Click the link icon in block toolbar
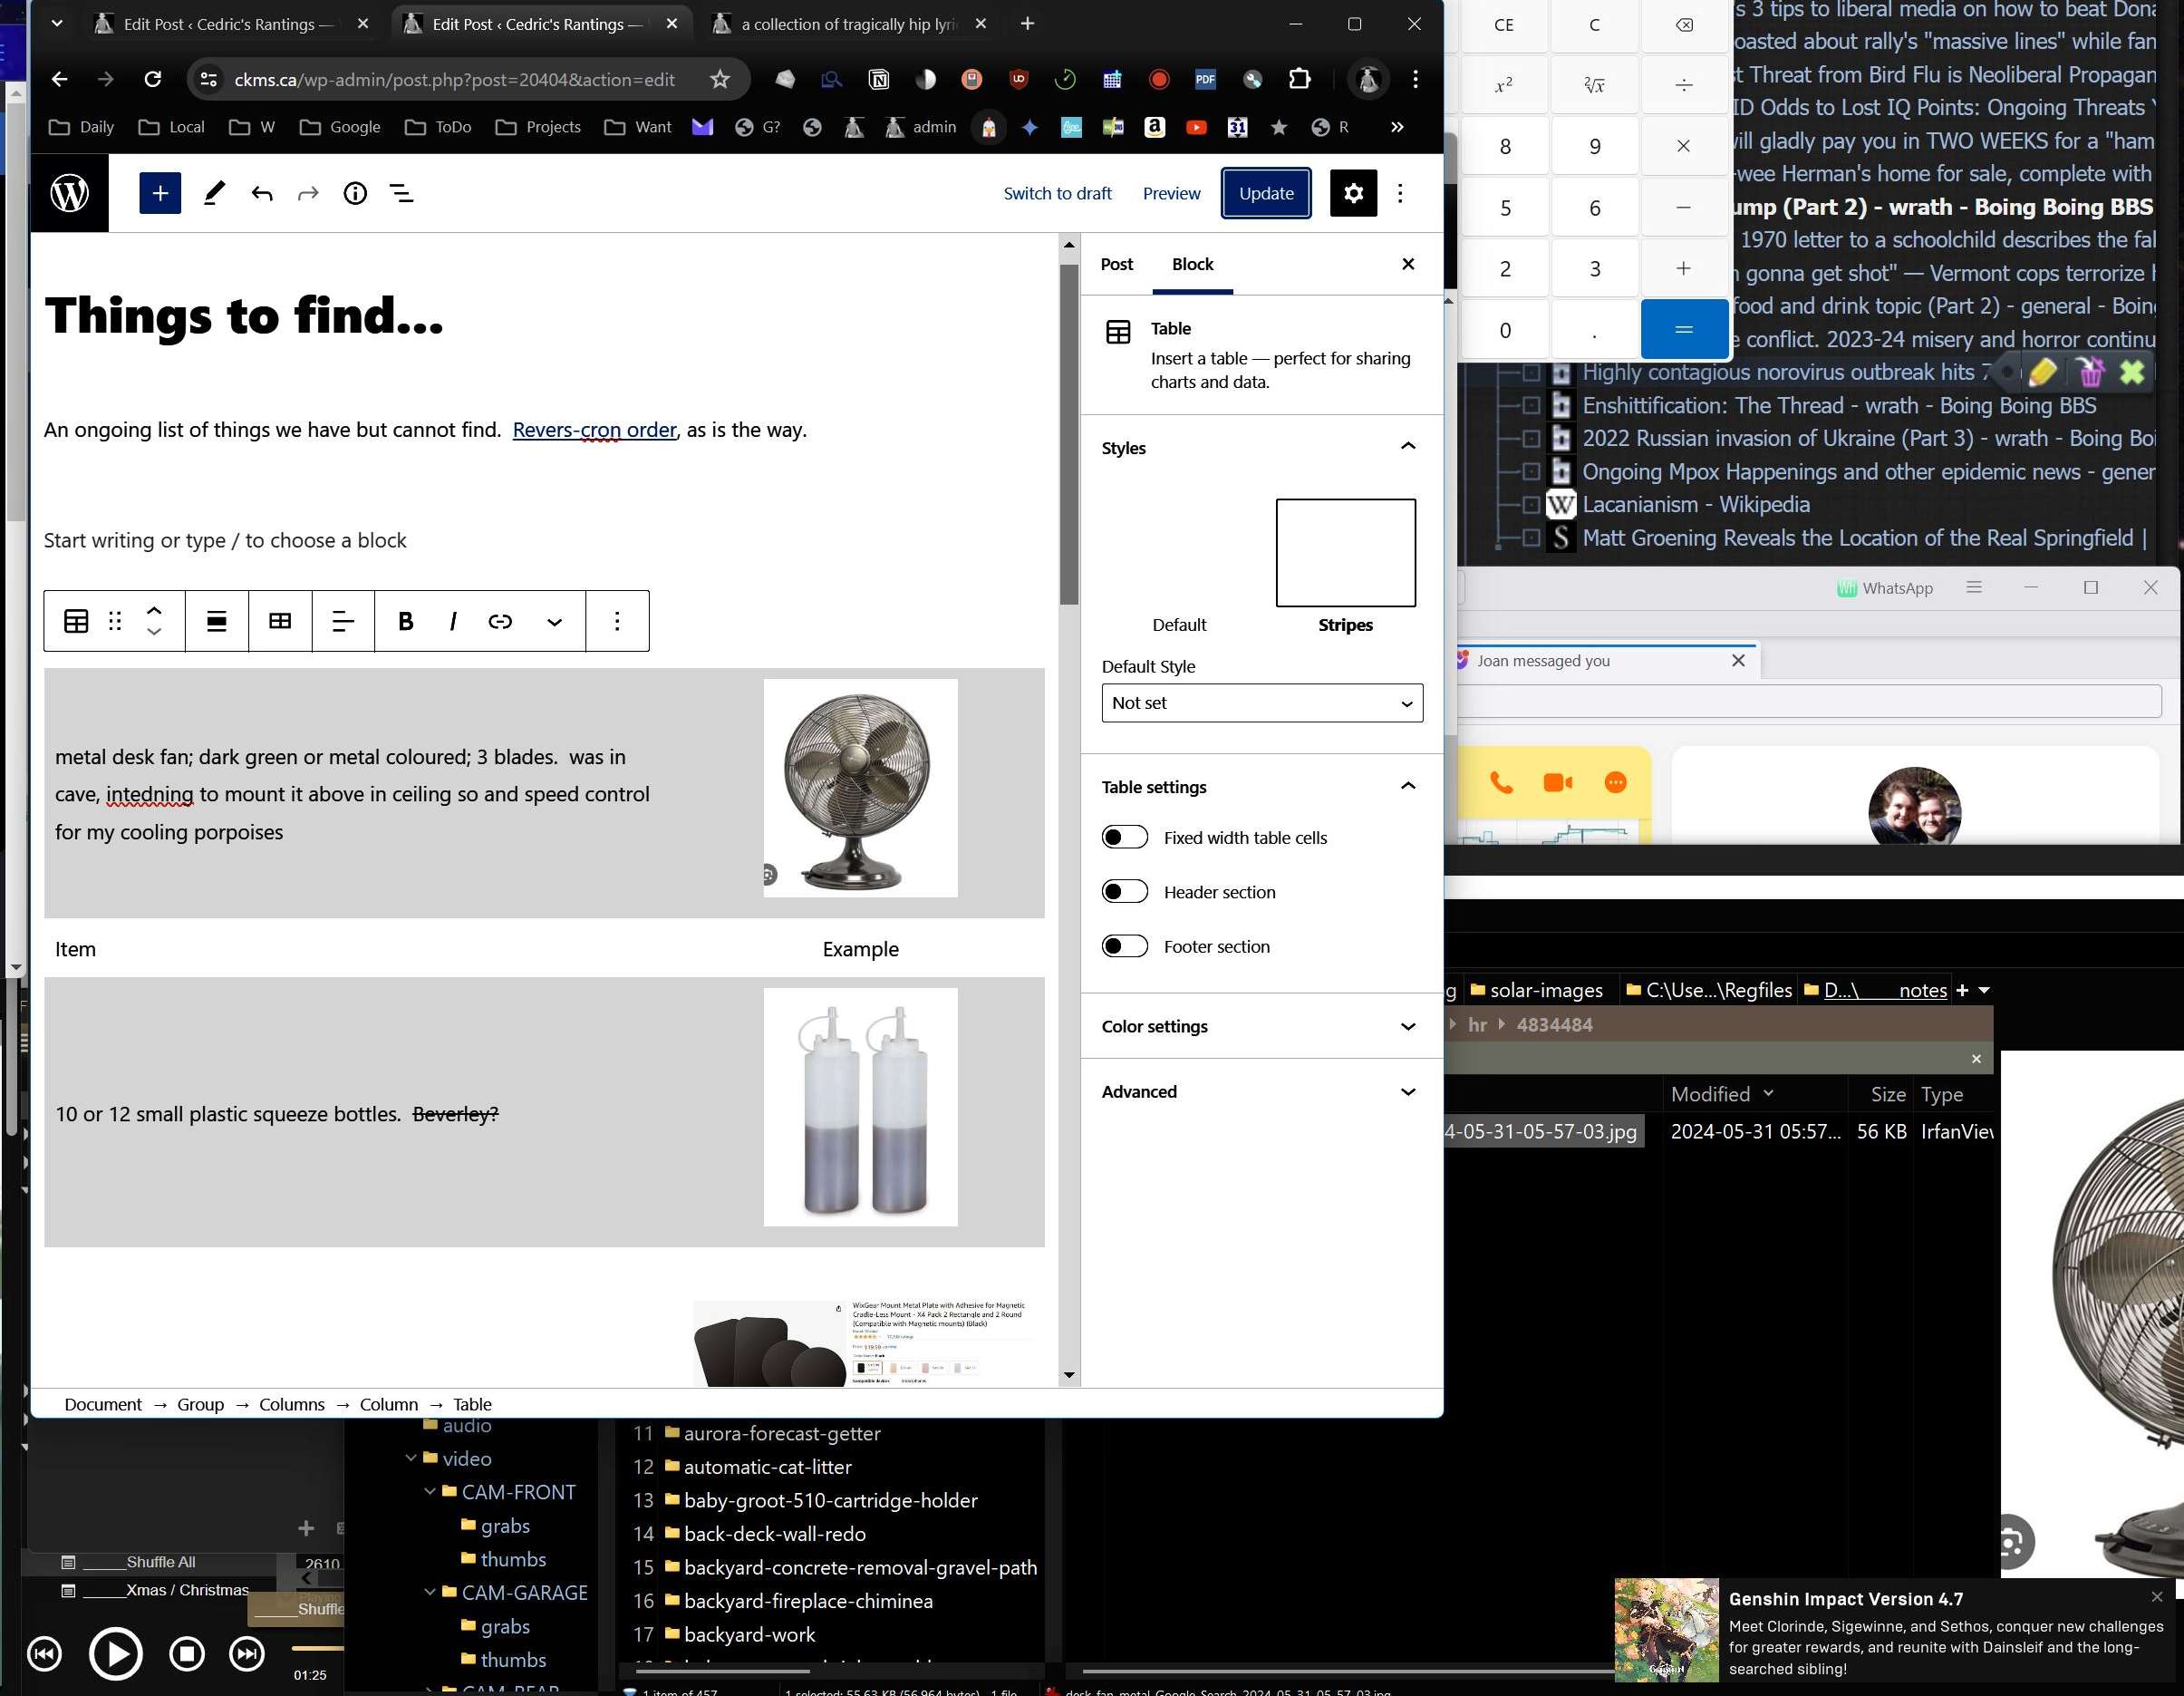Screen dimensions: 2184x1696 [500, 621]
